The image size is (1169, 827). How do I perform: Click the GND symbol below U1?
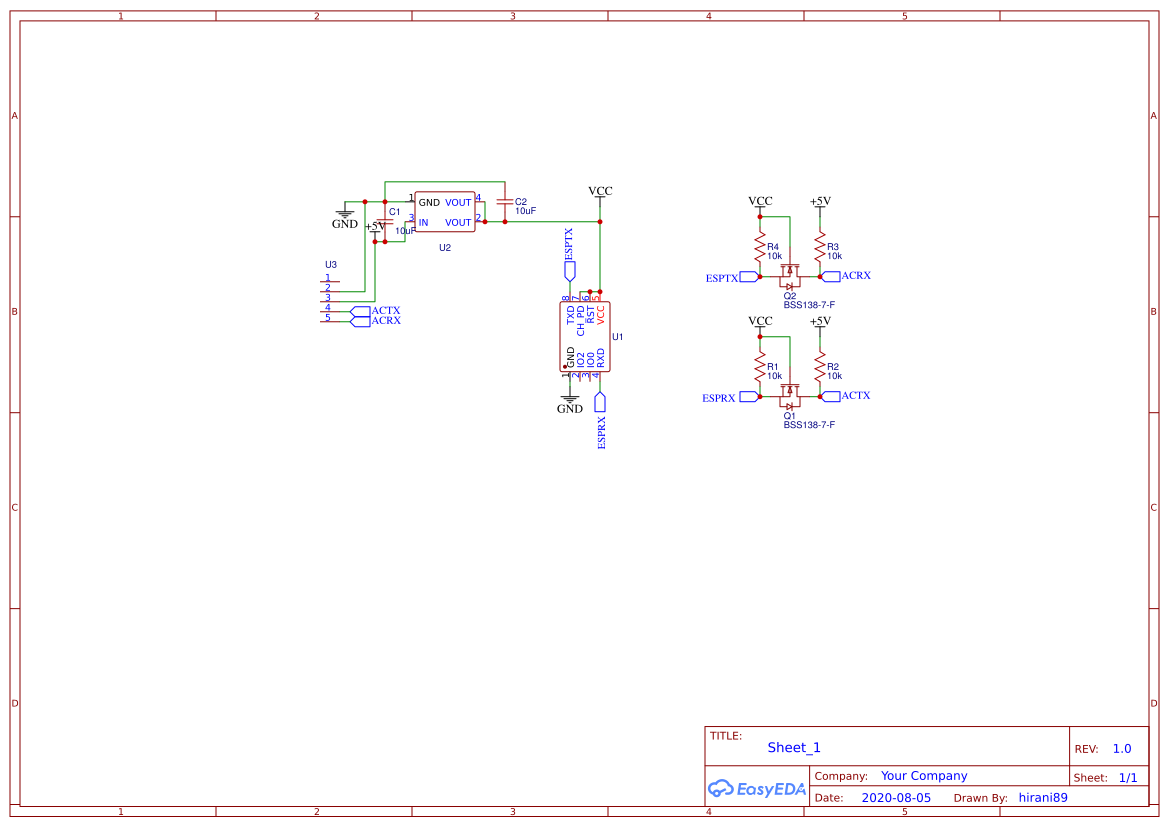pos(570,397)
